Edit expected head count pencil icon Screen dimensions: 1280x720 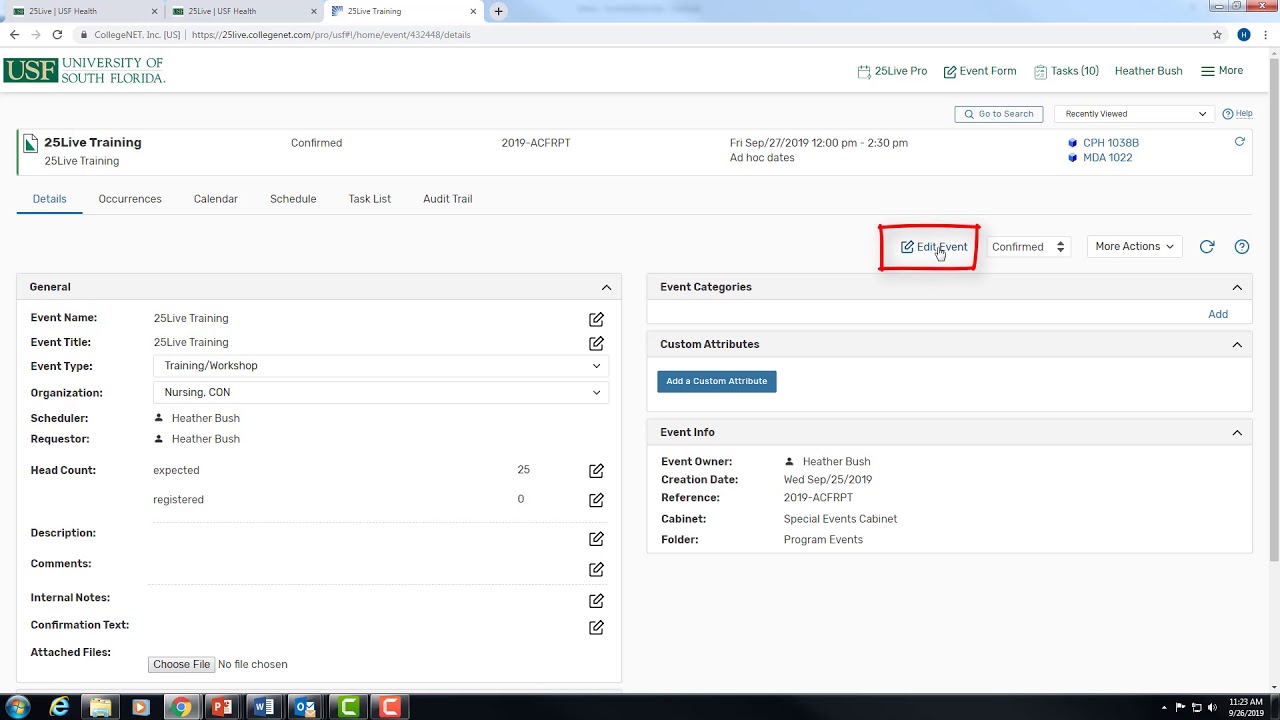[x=596, y=470]
